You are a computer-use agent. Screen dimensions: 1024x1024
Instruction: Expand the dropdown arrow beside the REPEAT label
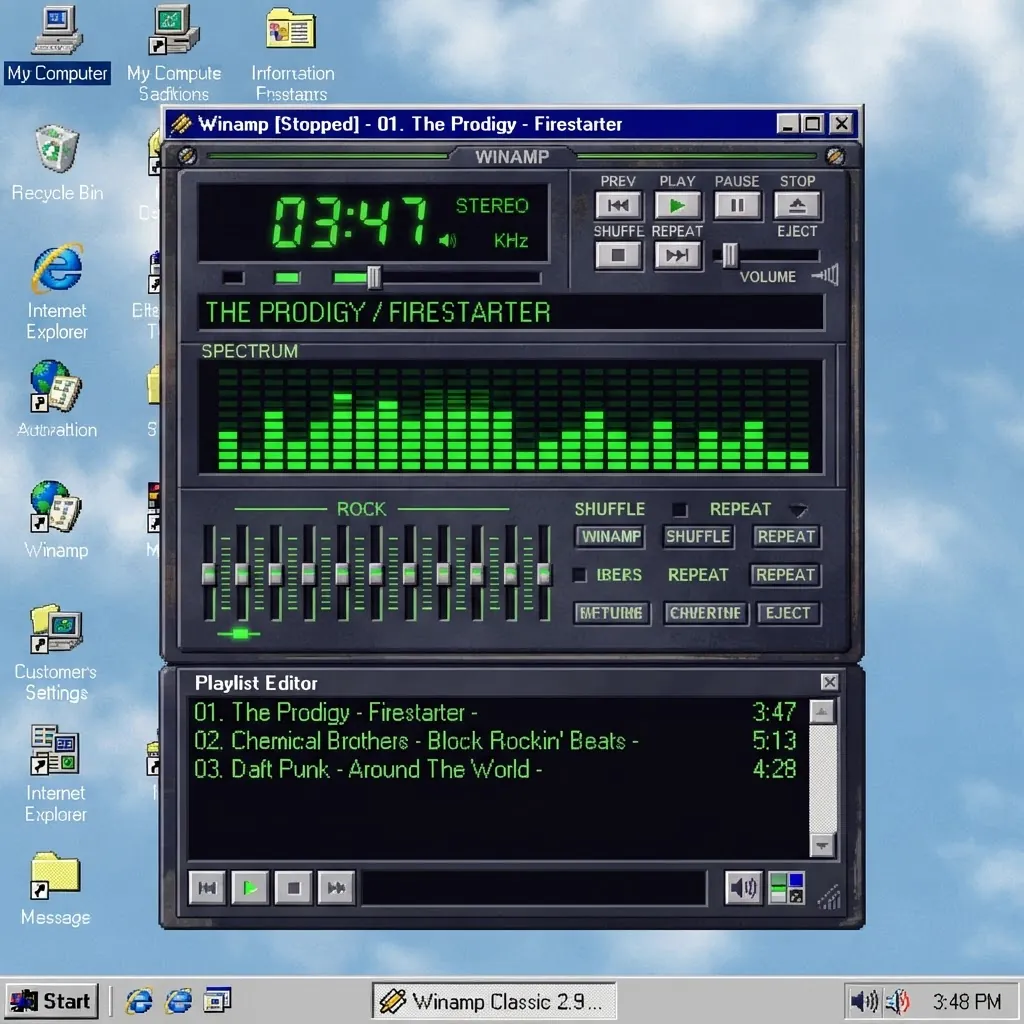pos(798,509)
